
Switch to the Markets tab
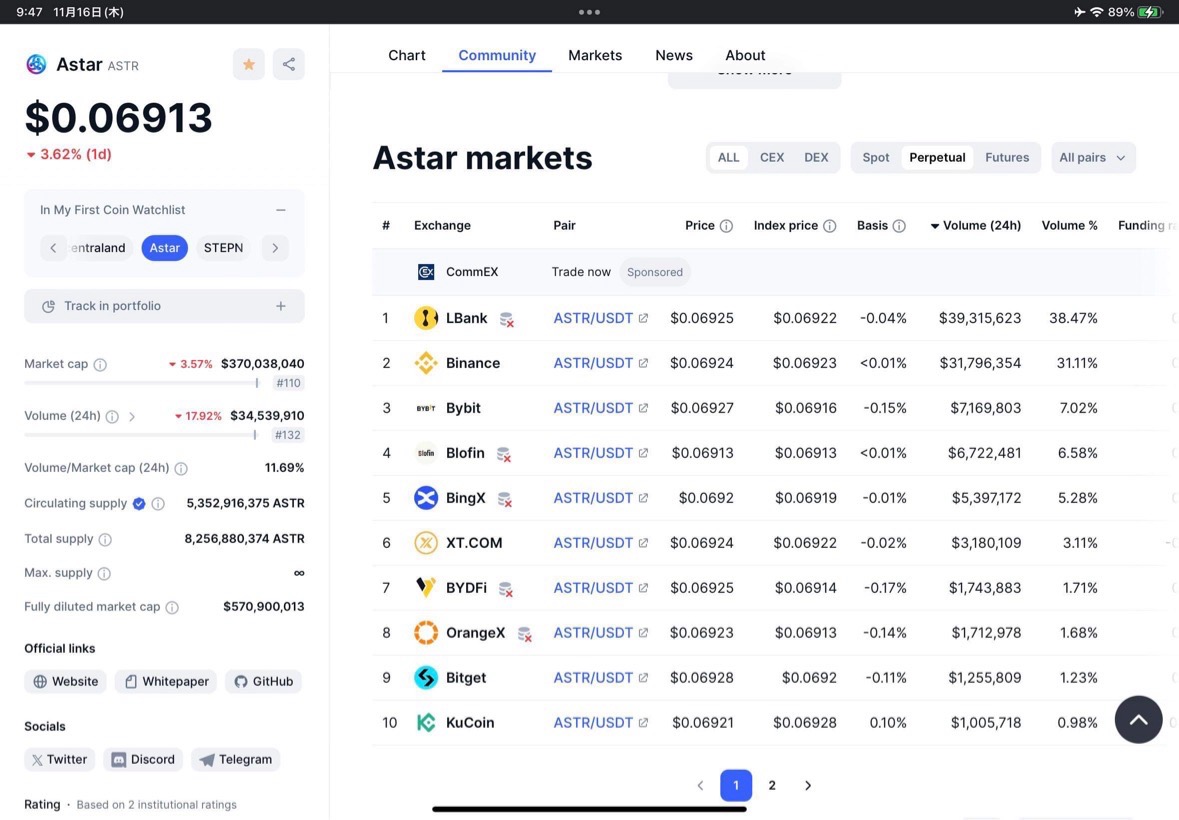[x=595, y=56]
